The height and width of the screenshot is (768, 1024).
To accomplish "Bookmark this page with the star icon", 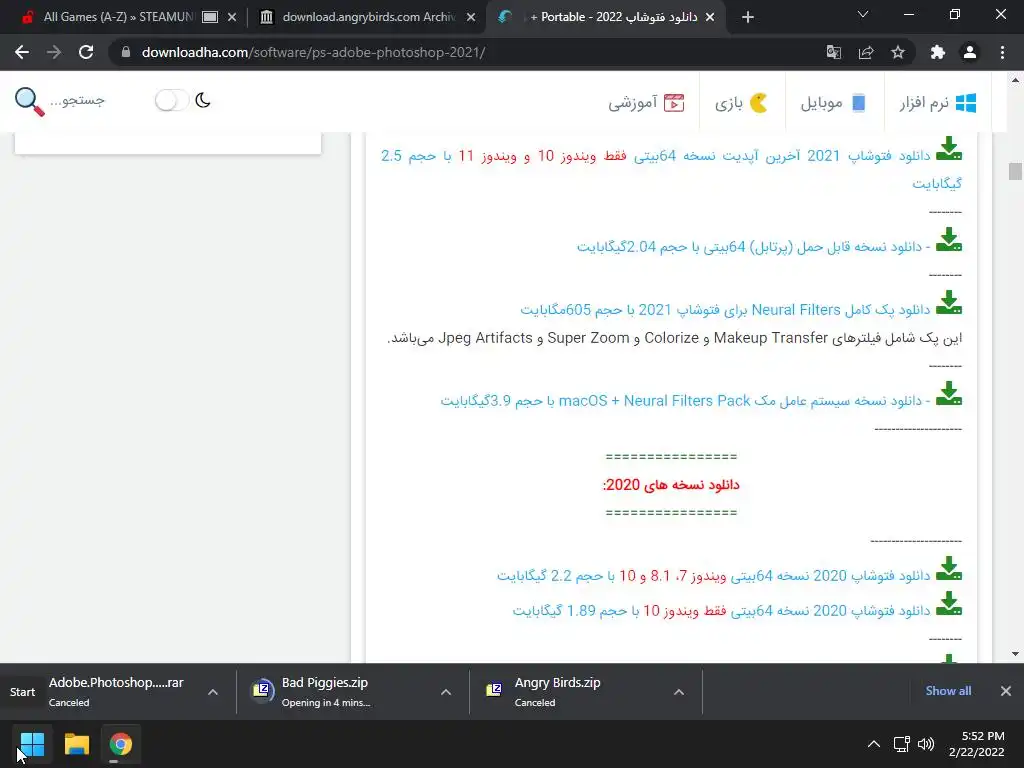I will [898, 52].
